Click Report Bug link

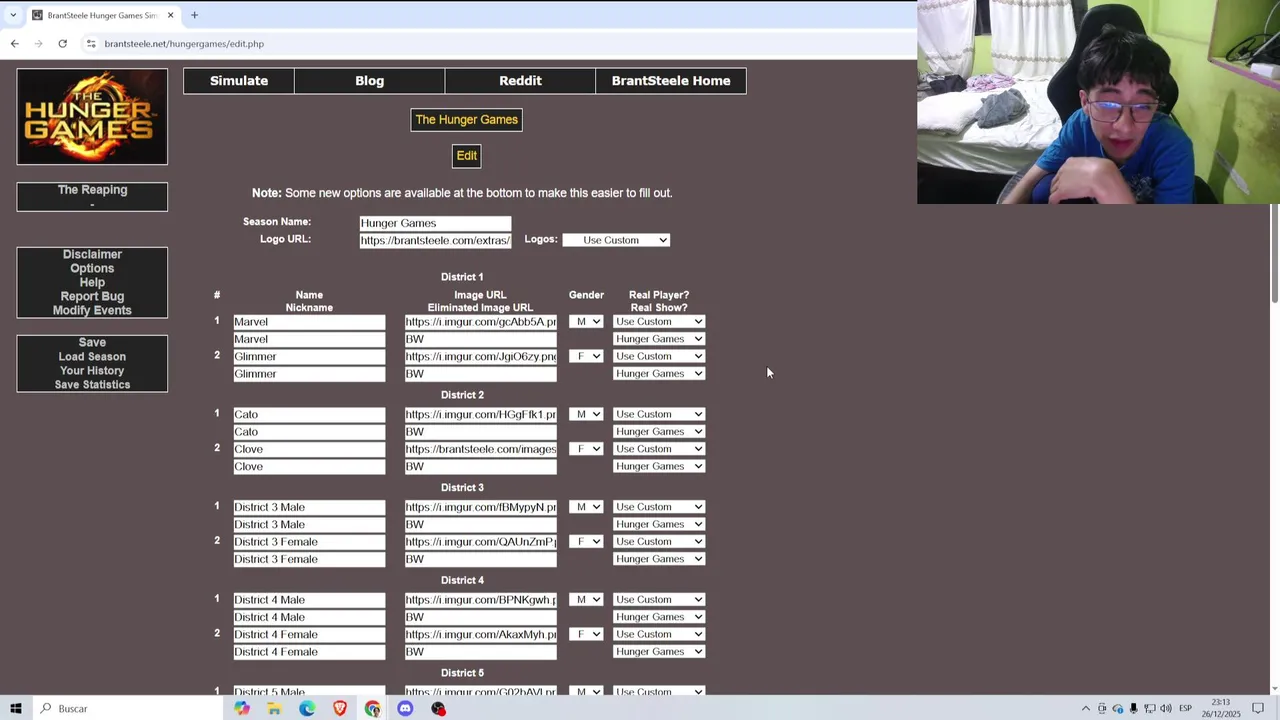point(92,297)
